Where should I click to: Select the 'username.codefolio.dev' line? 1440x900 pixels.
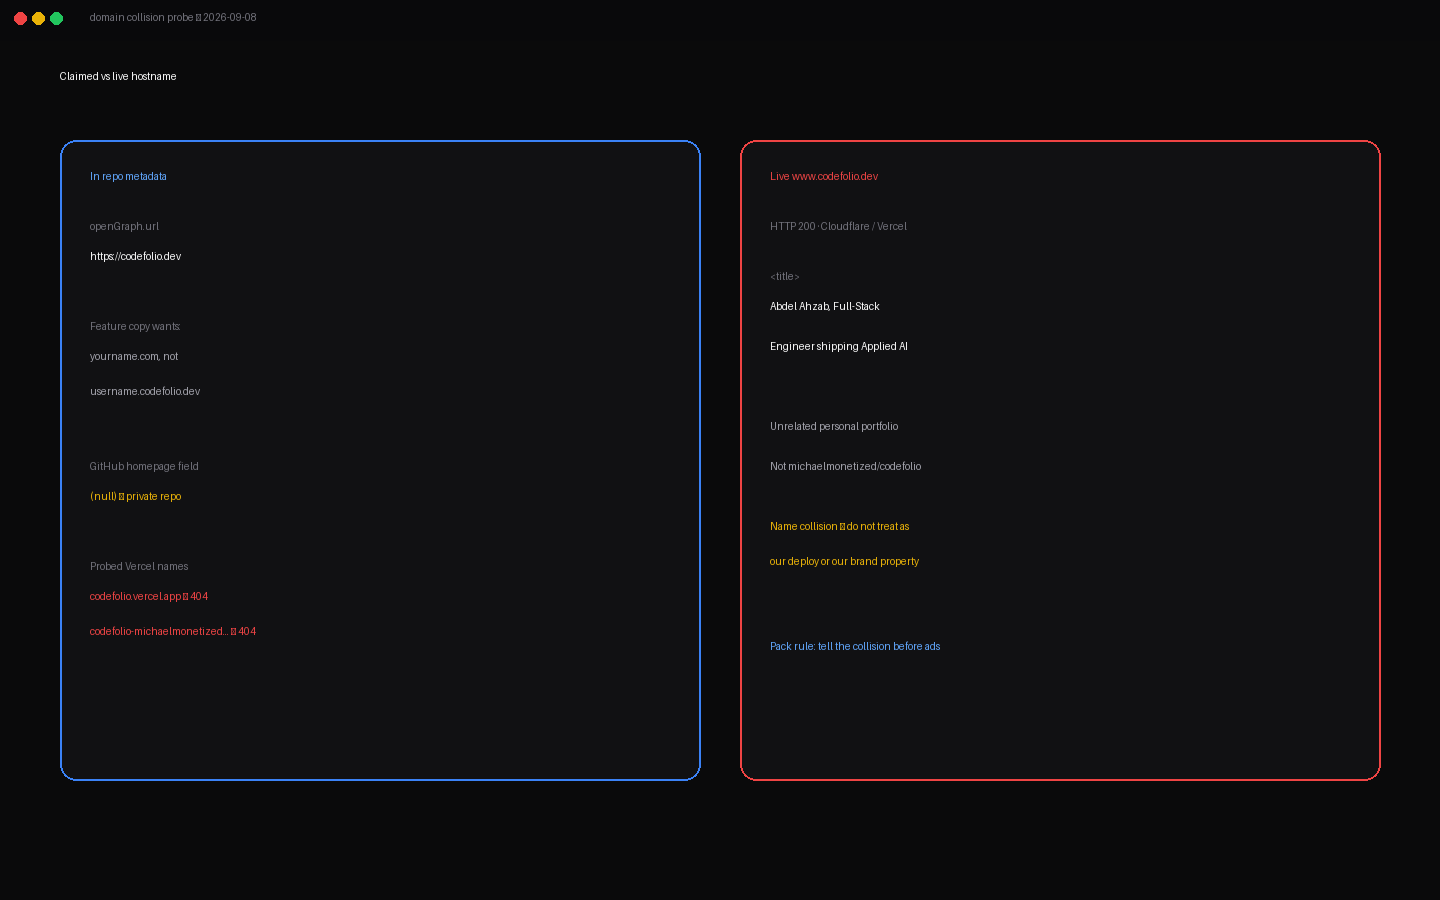pos(145,391)
